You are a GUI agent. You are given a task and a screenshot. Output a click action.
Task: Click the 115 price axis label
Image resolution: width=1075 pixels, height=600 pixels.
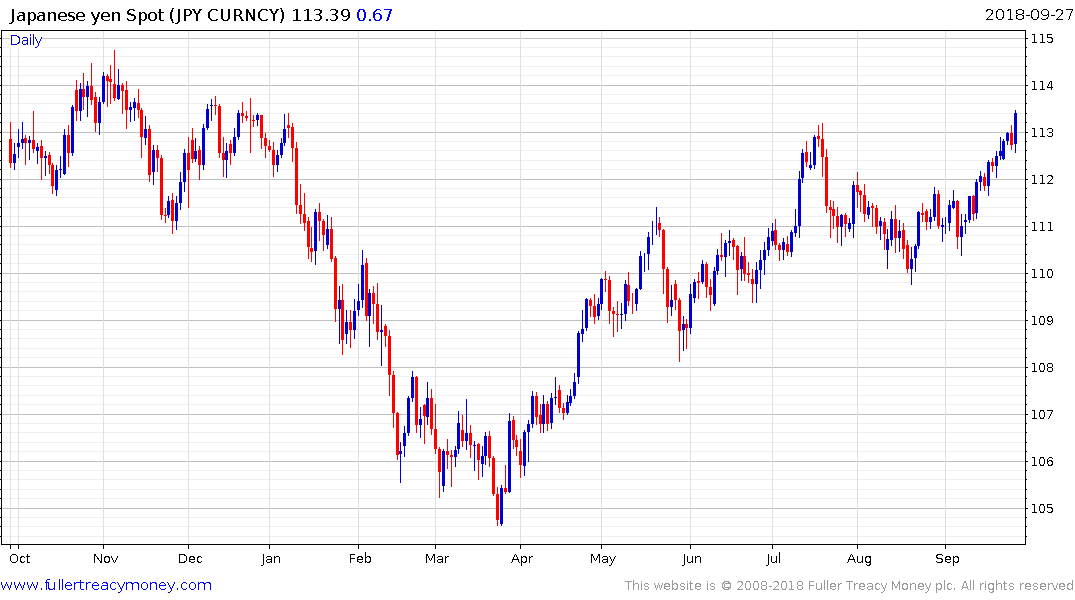(1042, 38)
